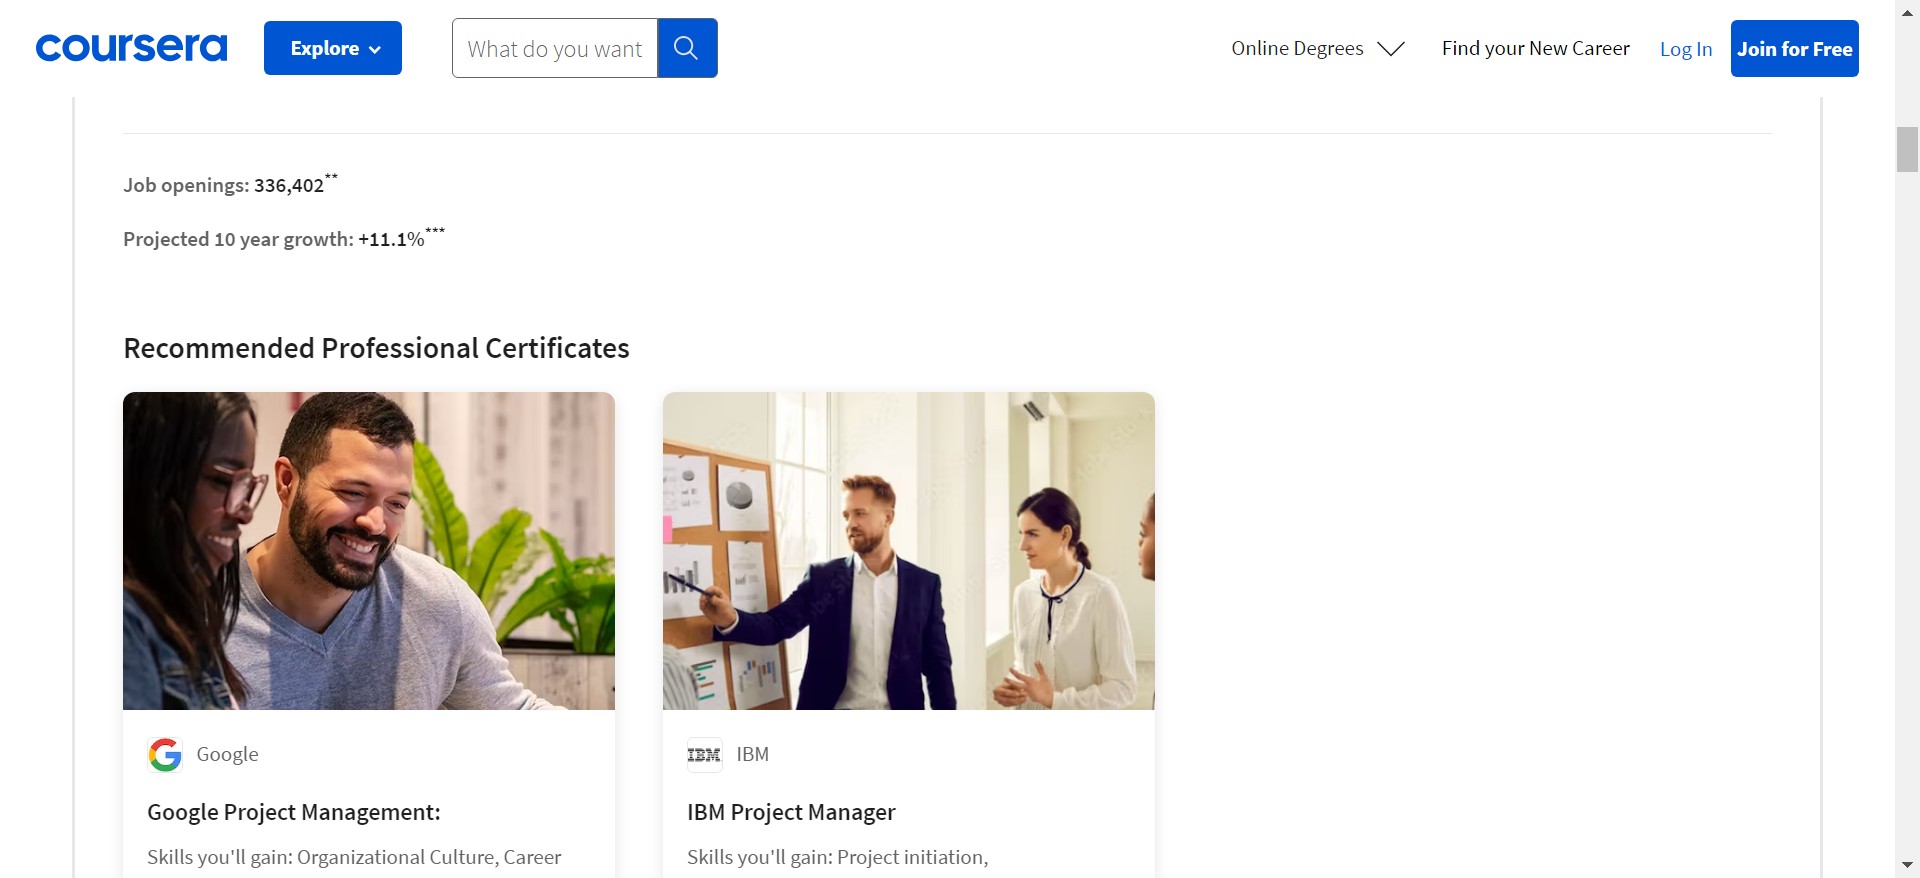This screenshot has height=878, width=1920.
Task: Open Find your New Career
Action: (x=1535, y=48)
